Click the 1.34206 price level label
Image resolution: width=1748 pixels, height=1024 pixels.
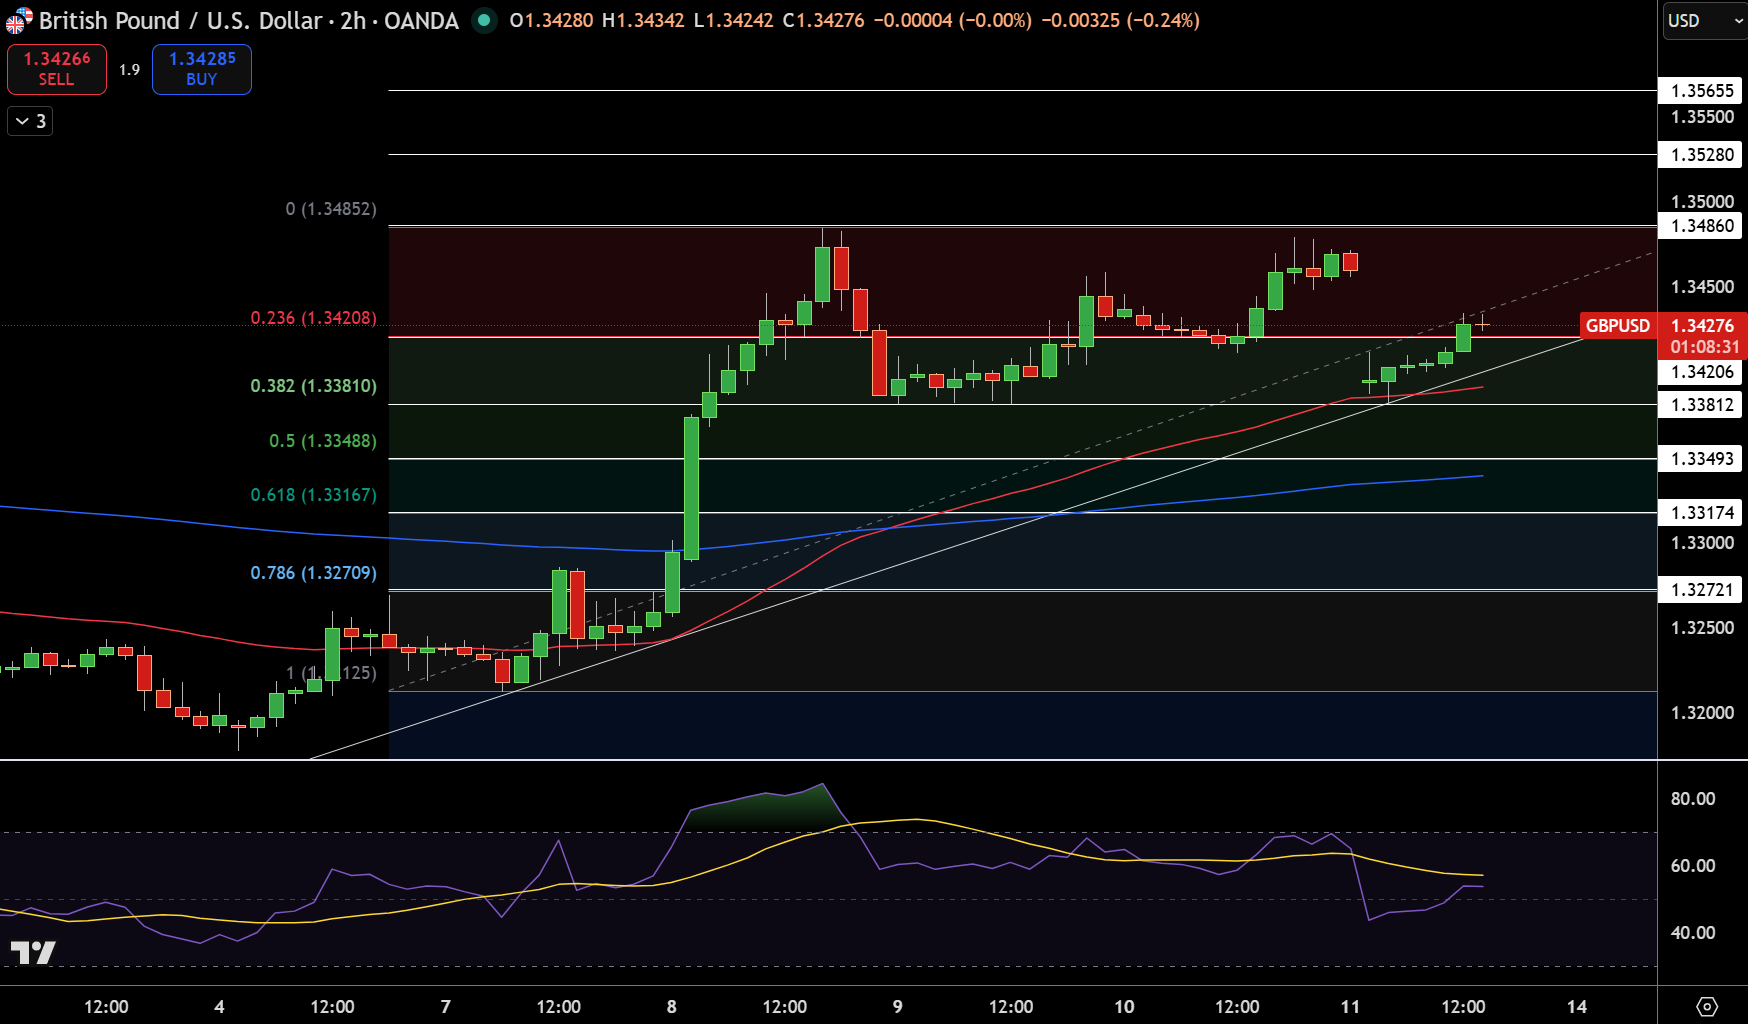tap(1702, 372)
